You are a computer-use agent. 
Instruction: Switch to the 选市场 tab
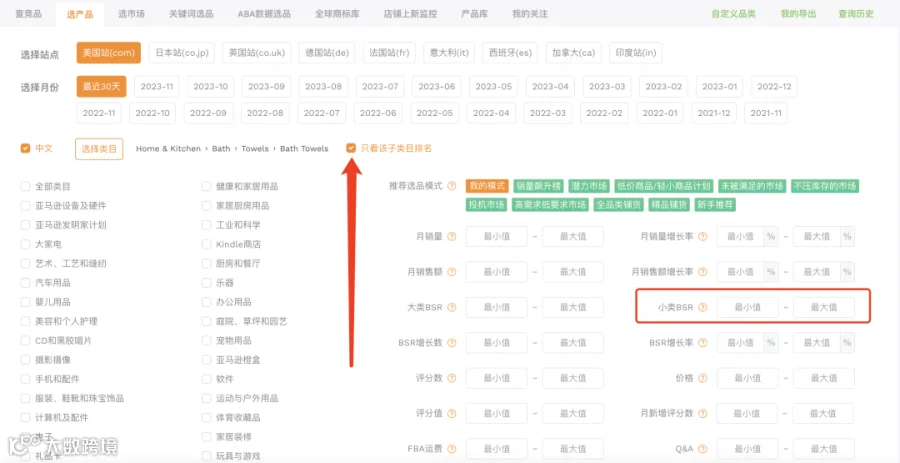131,14
